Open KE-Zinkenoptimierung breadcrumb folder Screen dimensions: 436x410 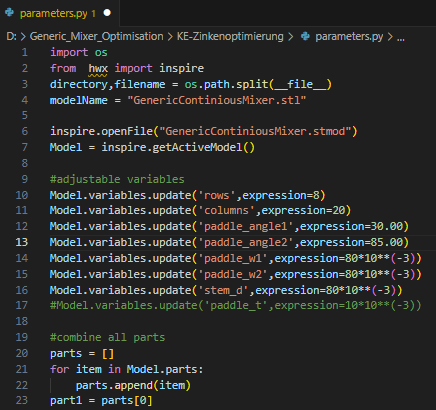coord(230,36)
